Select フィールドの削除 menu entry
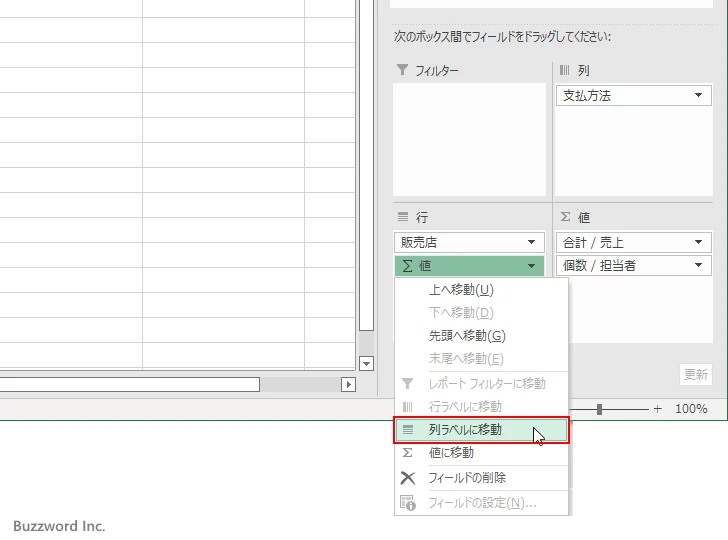The height and width of the screenshot is (540, 728). pyautogui.click(x=481, y=478)
